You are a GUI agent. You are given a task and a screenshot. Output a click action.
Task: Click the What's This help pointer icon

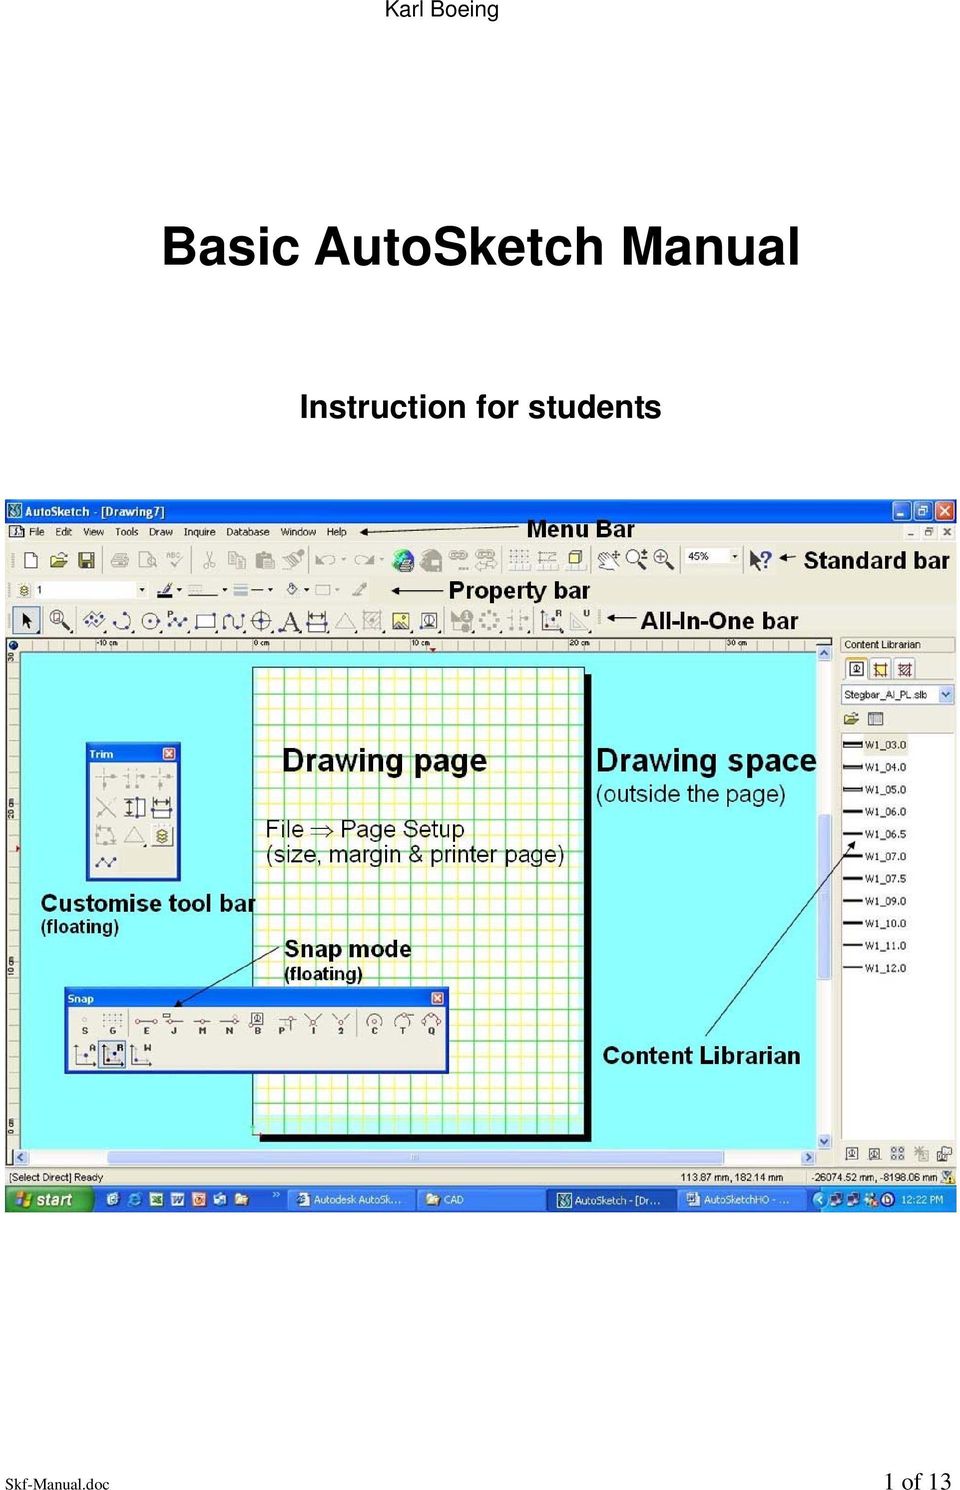pos(760,561)
